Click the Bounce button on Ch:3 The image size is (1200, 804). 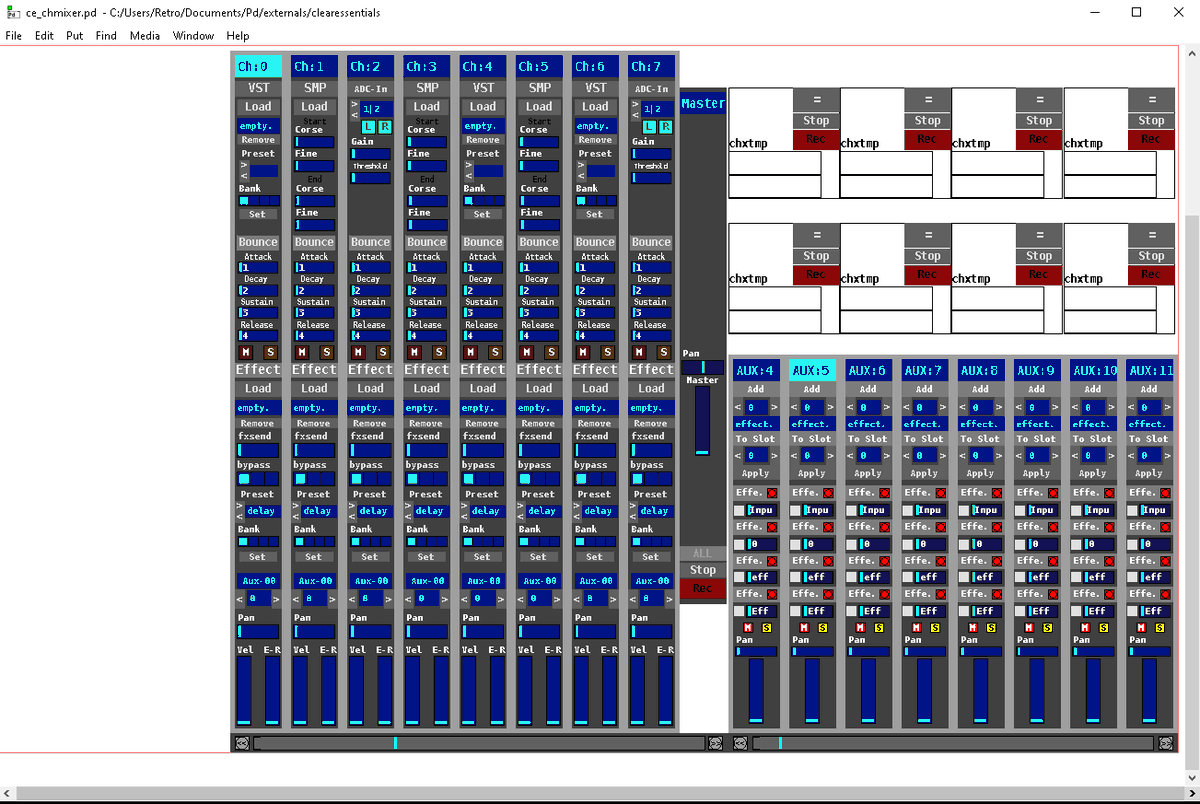tap(427, 242)
